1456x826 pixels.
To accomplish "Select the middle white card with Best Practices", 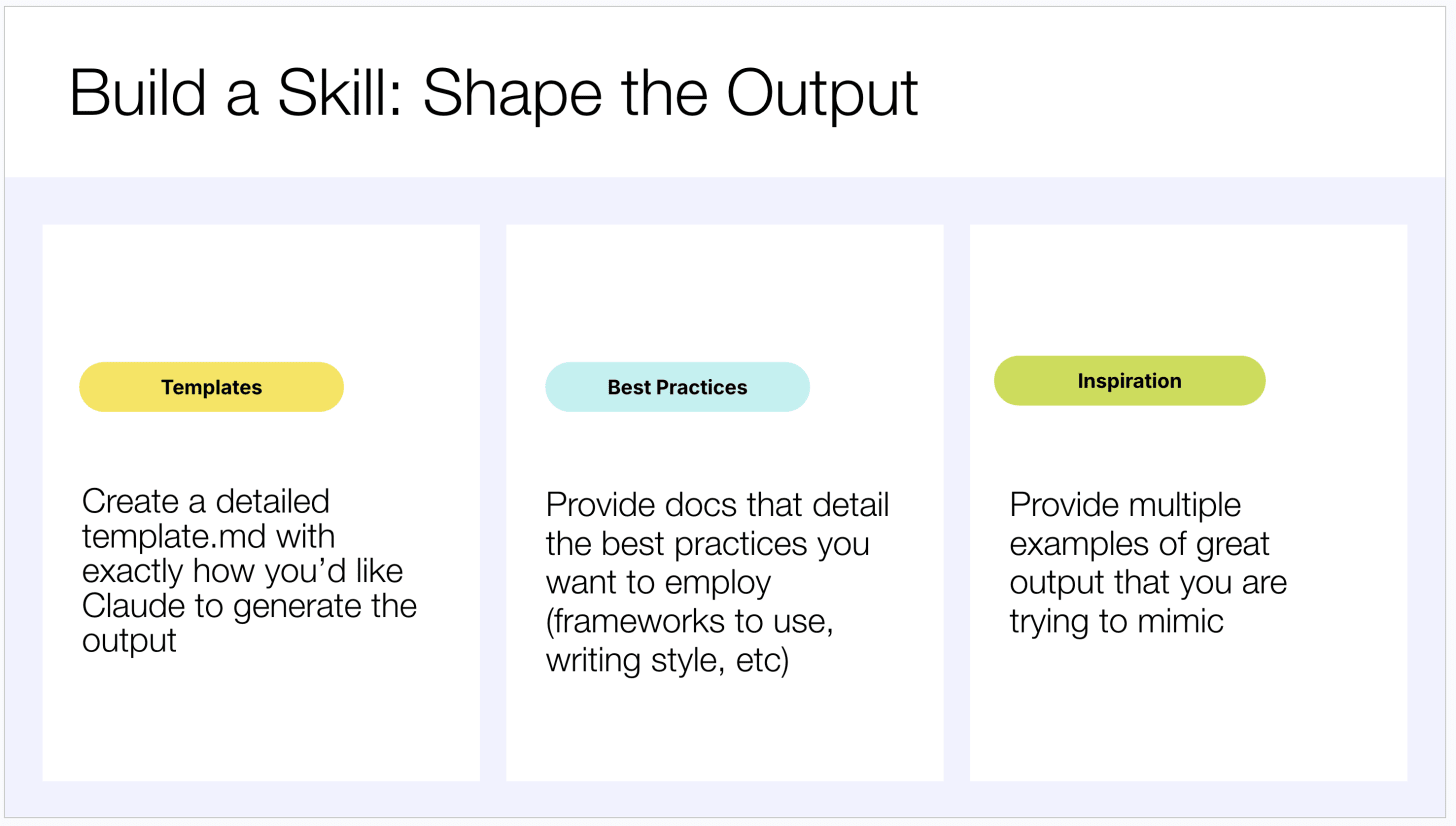I will 724,502.
